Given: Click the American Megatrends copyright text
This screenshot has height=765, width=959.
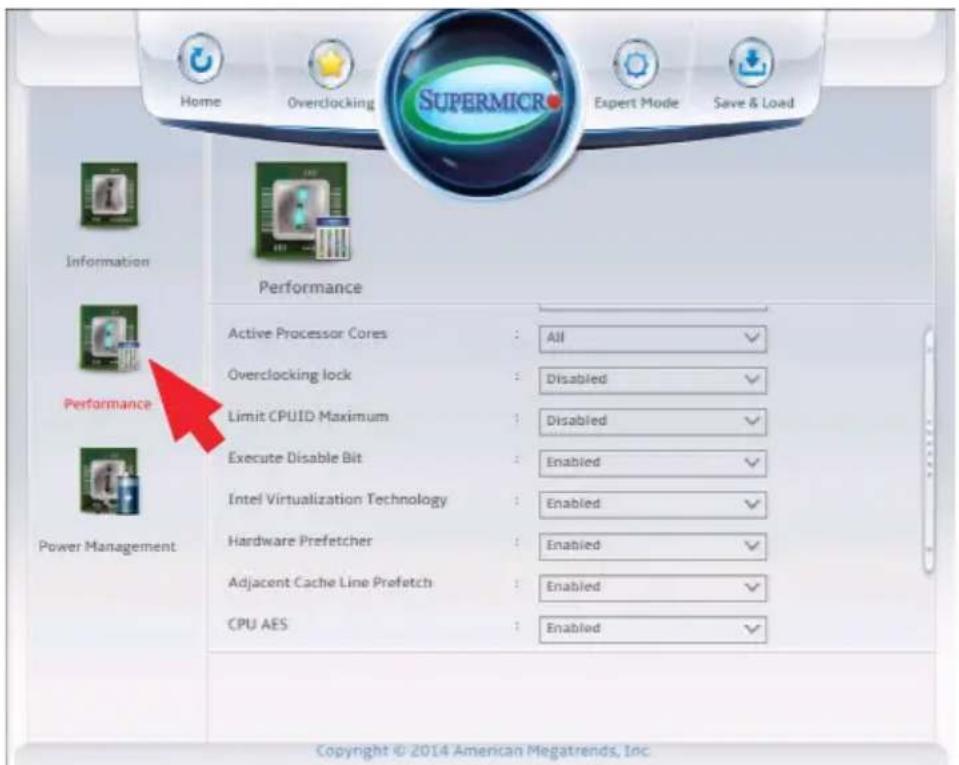Looking at the screenshot, I should 483,750.
